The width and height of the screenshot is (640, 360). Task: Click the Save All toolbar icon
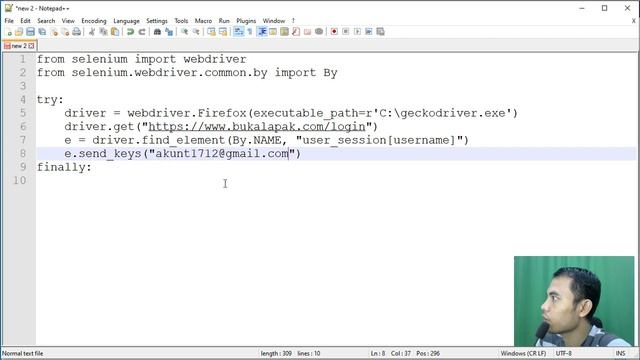click(x=42, y=32)
